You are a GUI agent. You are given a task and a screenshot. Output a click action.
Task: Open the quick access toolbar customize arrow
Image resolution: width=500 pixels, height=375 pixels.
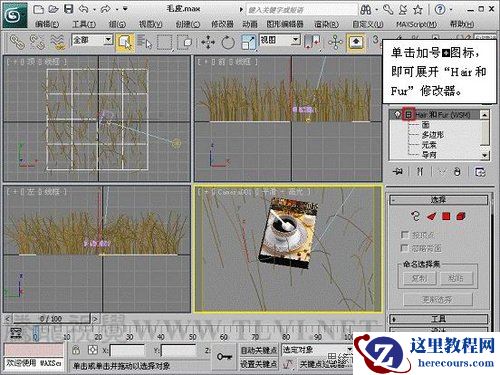pos(125,9)
